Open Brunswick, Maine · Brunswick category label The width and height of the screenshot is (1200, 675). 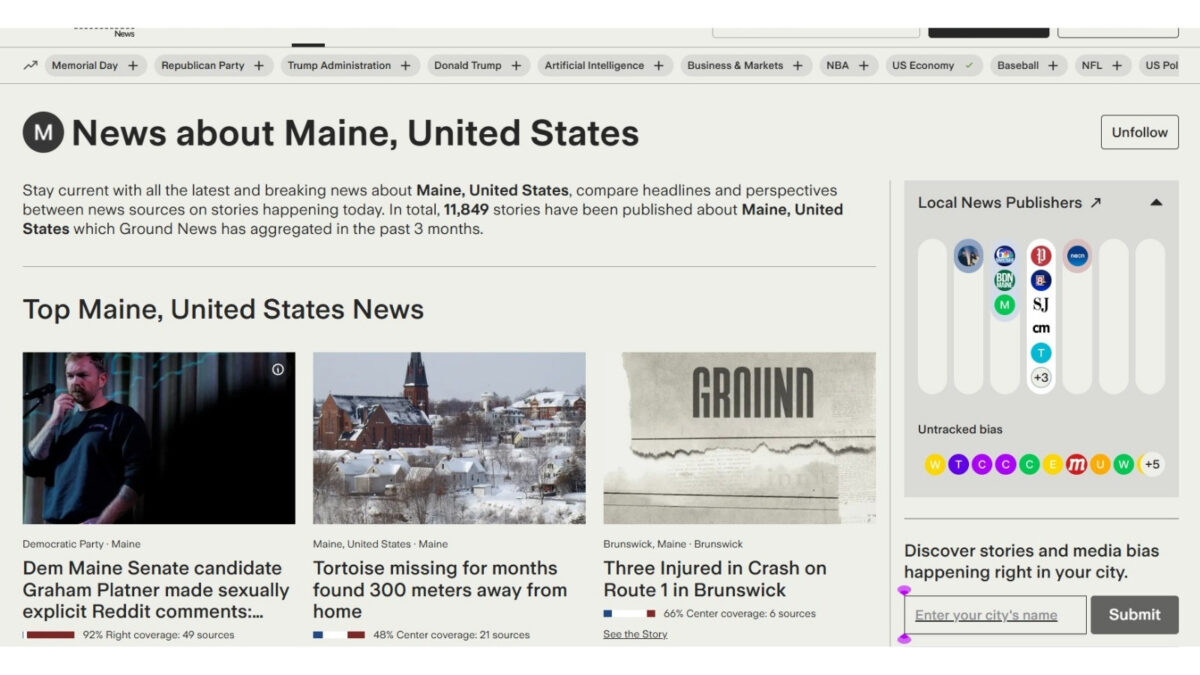point(673,544)
